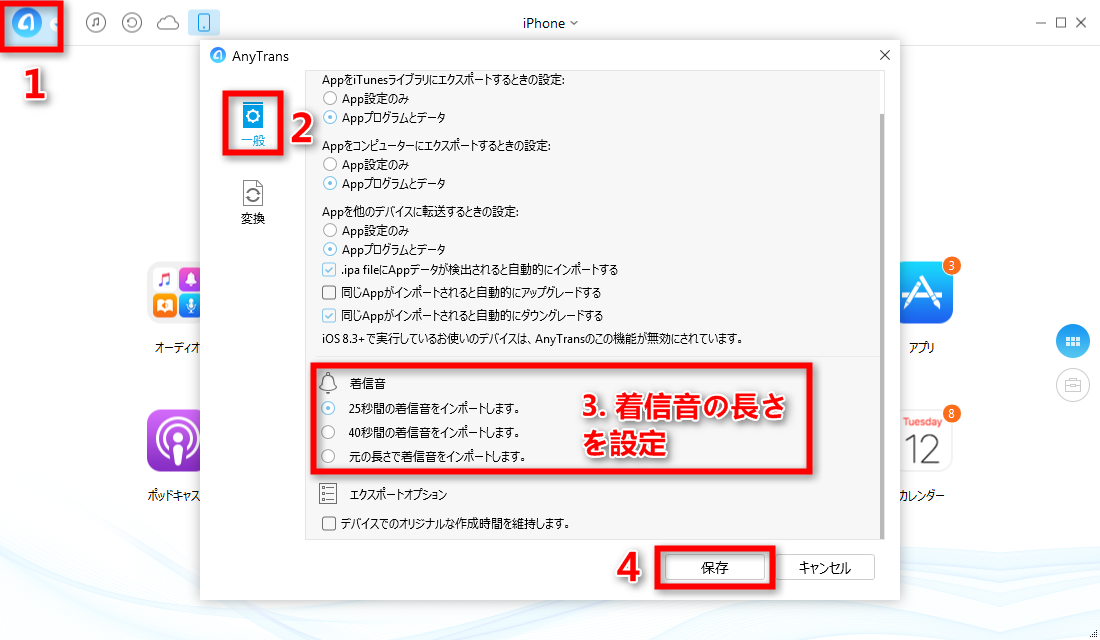Click the iOS 8.3+ notice text
This screenshot has width=1100, height=640.
point(532,339)
